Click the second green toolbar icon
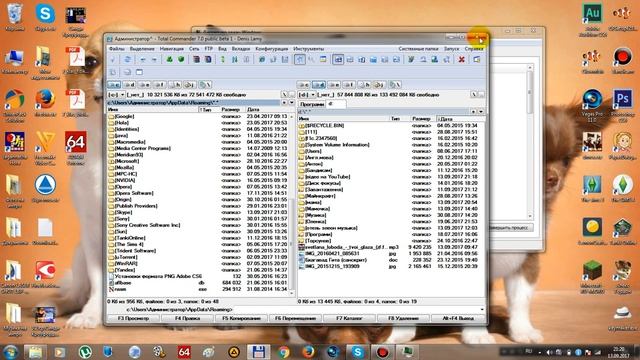 coord(181,60)
